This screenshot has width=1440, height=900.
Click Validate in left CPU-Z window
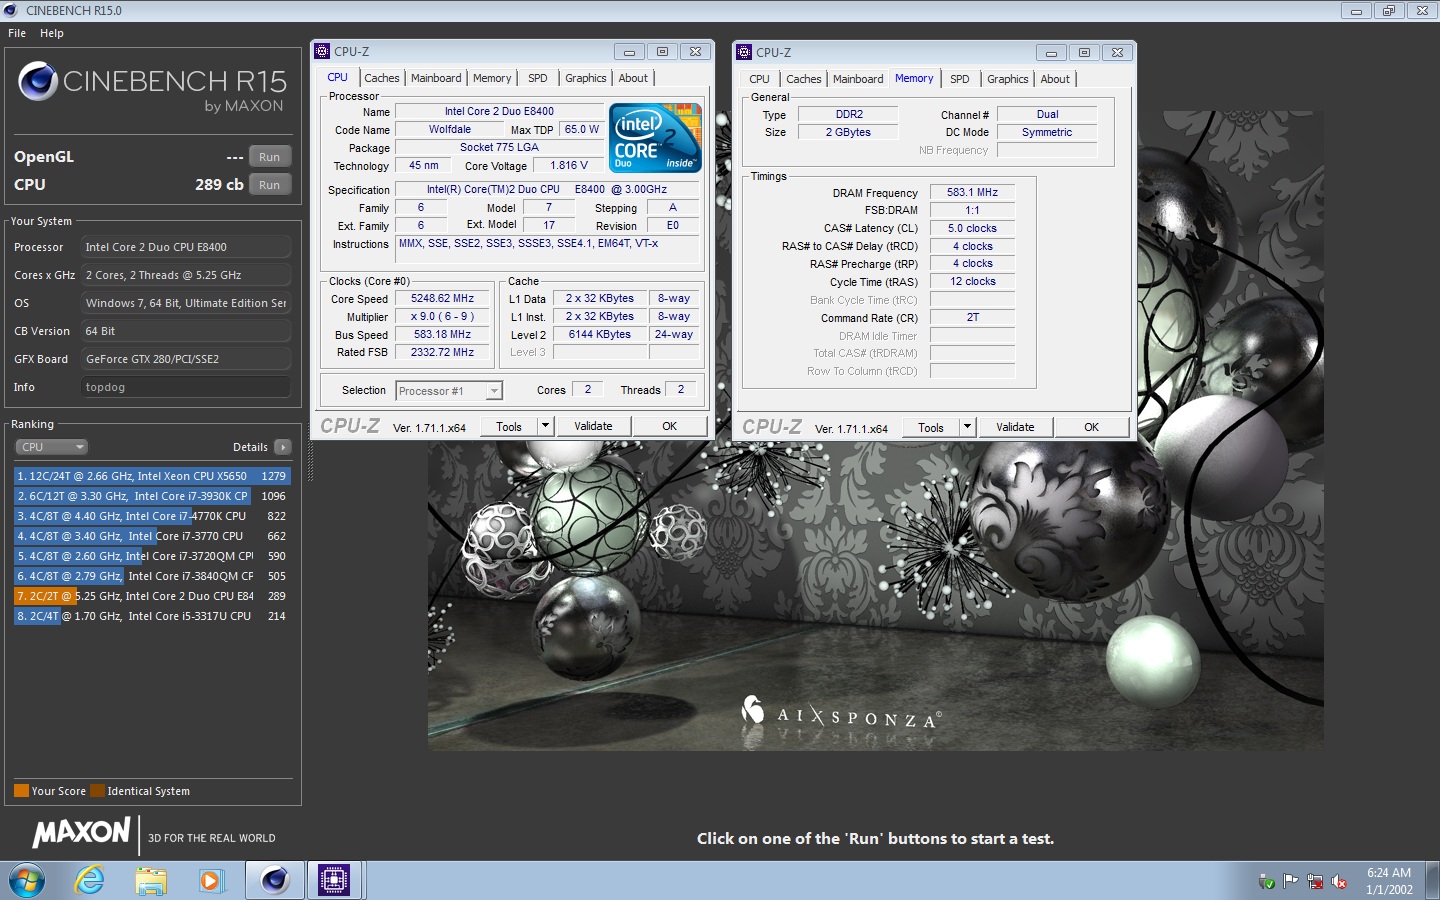point(593,426)
